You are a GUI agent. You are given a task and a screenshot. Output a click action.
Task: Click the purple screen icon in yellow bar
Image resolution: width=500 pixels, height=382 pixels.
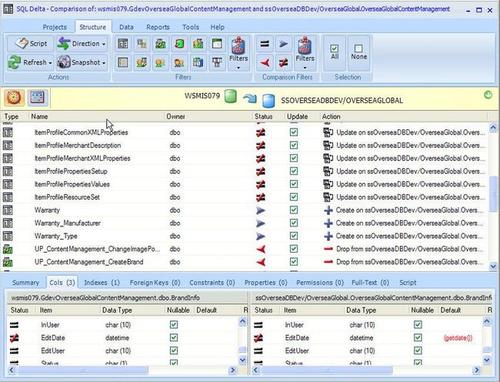37,98
